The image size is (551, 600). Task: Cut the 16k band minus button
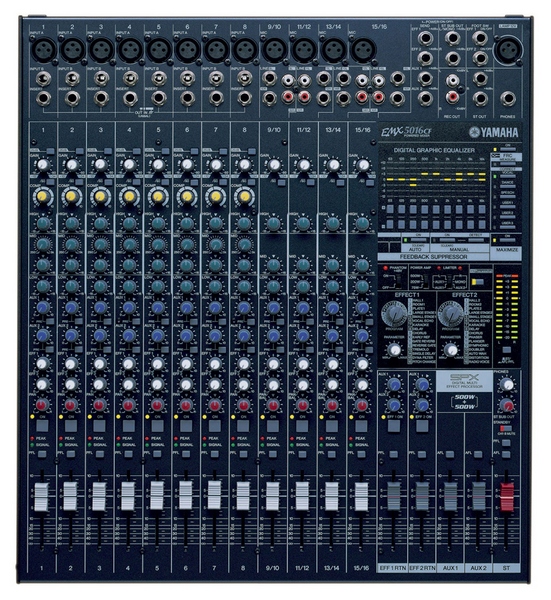click(x=482, y=224)
